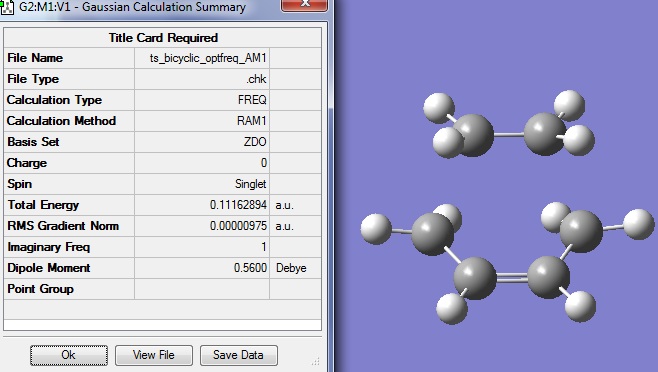The height and width of the screenshot is (372, 658).
Task: Click the Ok button
Action: [68, 355]
